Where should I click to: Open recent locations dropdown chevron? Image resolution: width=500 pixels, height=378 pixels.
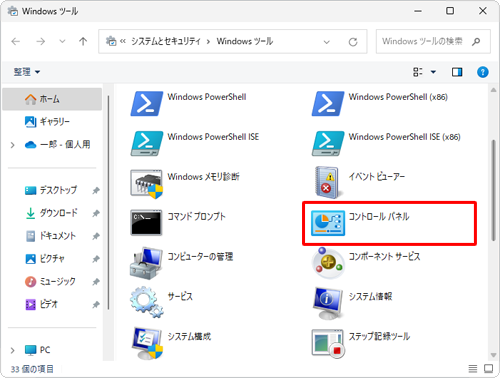(62, 42)
